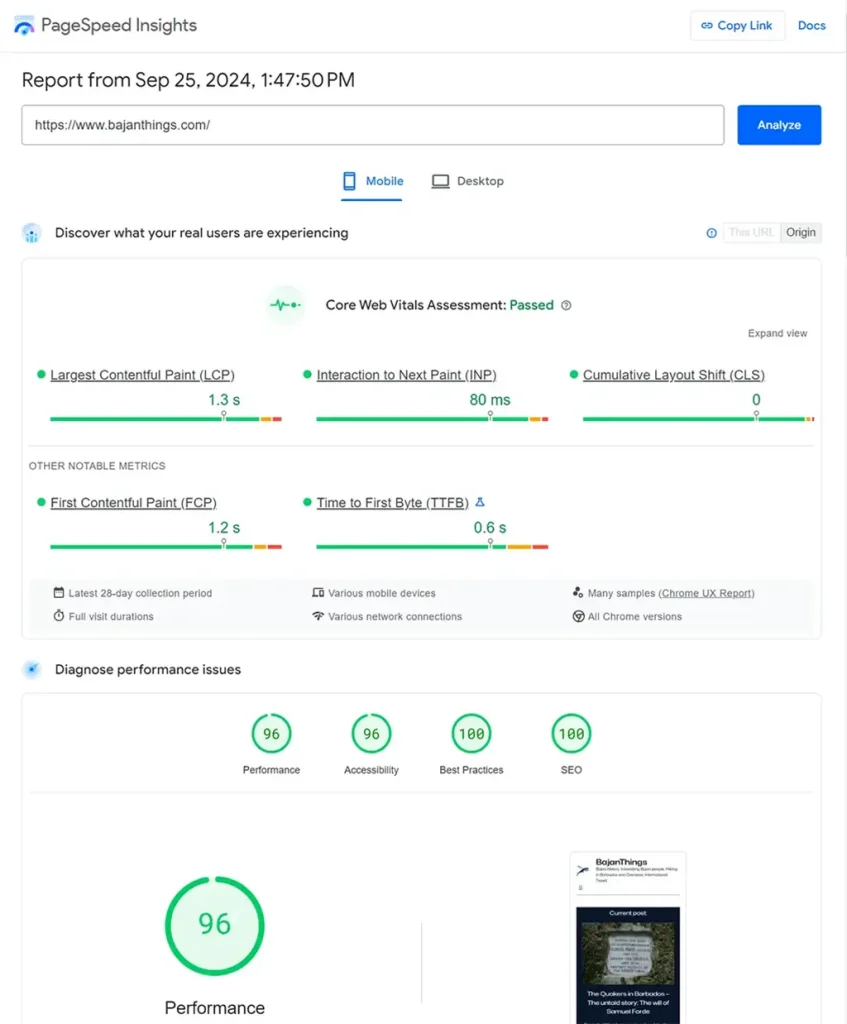Screen dimensions: 847x1024
Task: Click the LCP score distribution bar
Action: point(165,418)
